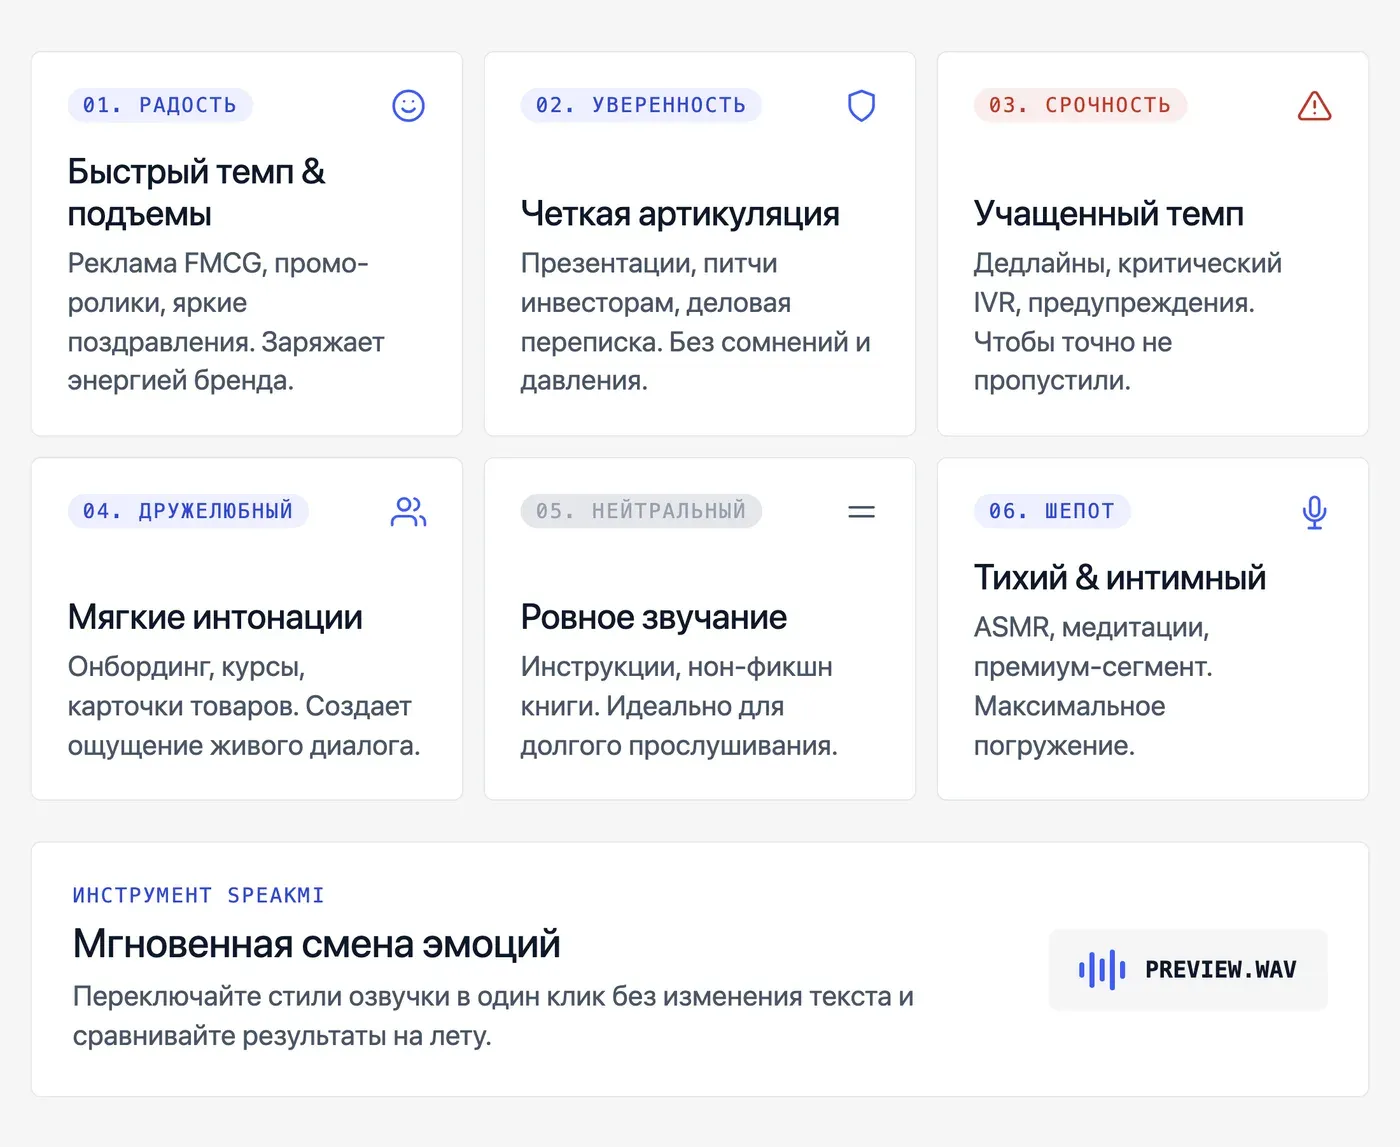Click the microphone icon in Шепот card

point(1314,512)
